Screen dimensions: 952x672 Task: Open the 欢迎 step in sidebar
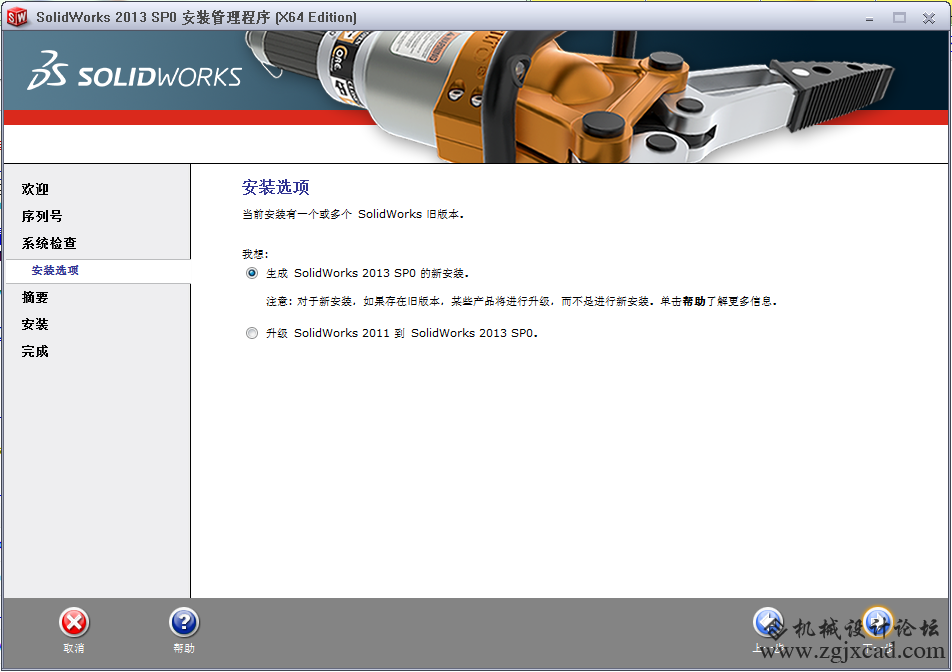pyautogui.click(x=35, y=189)
